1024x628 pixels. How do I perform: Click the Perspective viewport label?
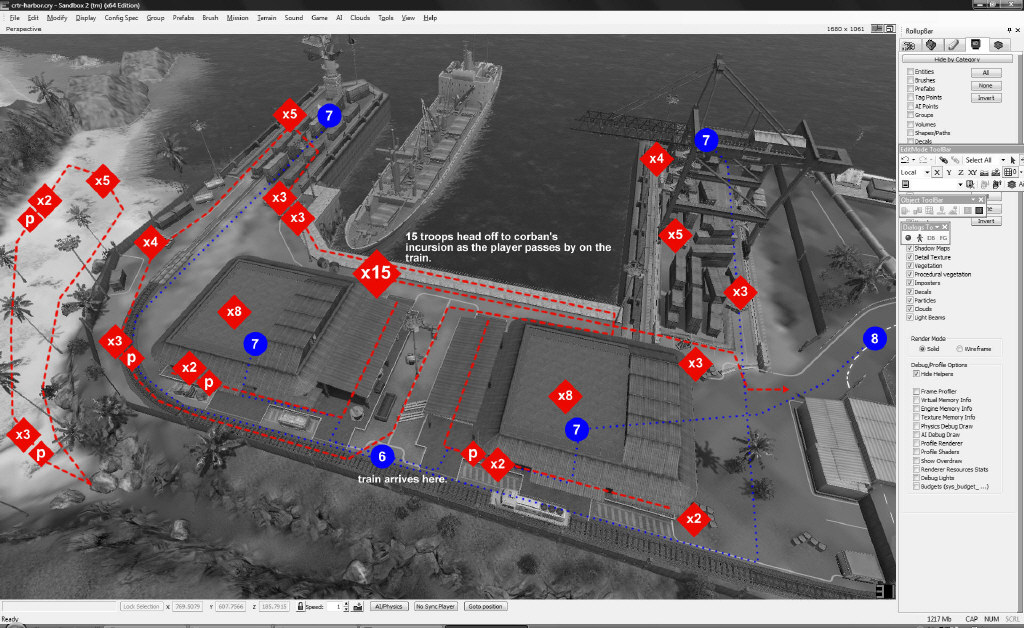(x=24, y=29)
